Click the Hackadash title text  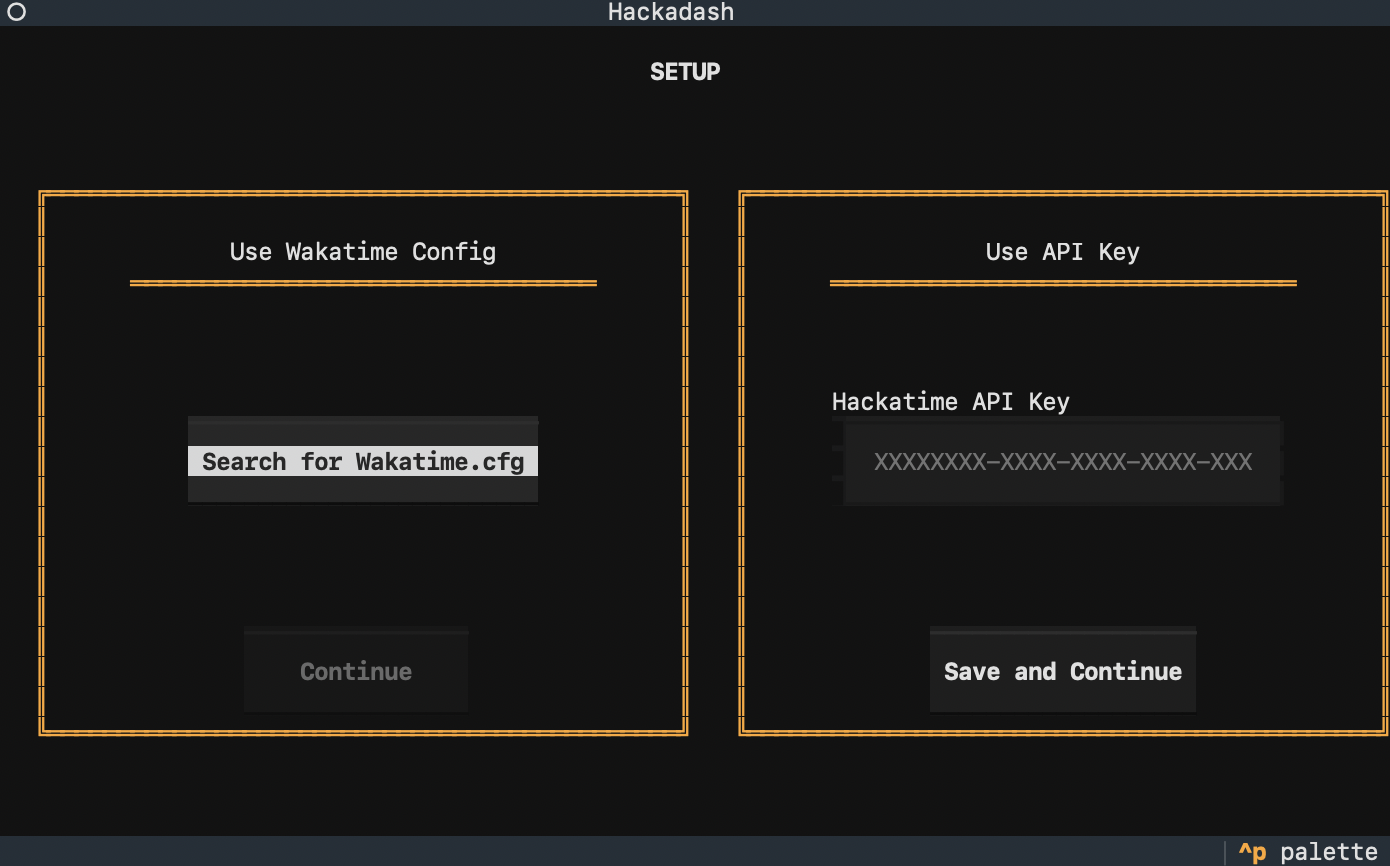[671, 12]
